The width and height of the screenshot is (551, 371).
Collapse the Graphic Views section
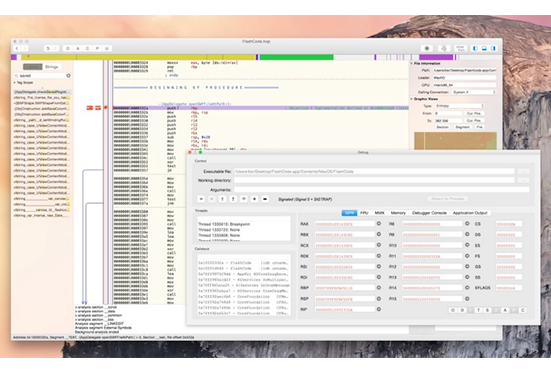(x=411, y=99)
